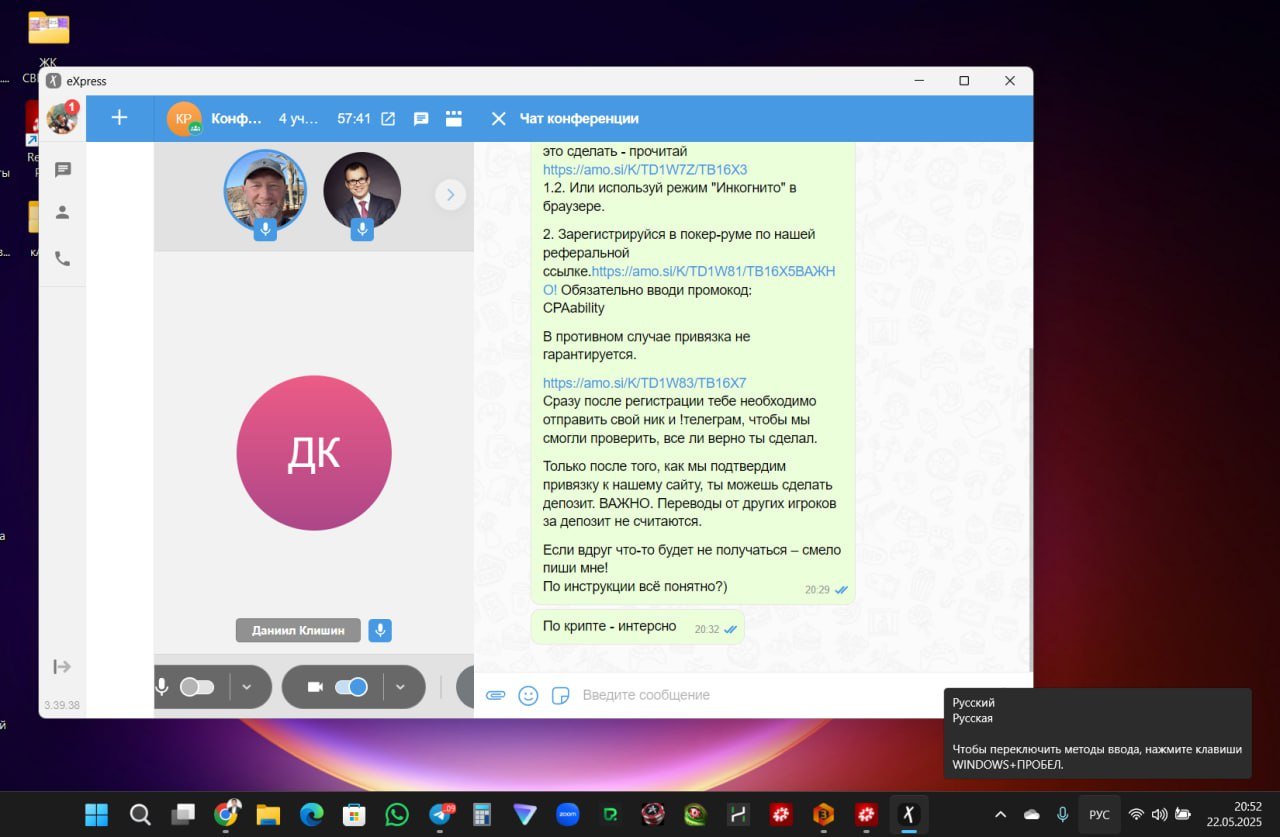Click the message По крипте - интерсно
Screen dimensions: 1280x837
pyautogui.click(x=637, y=628)
